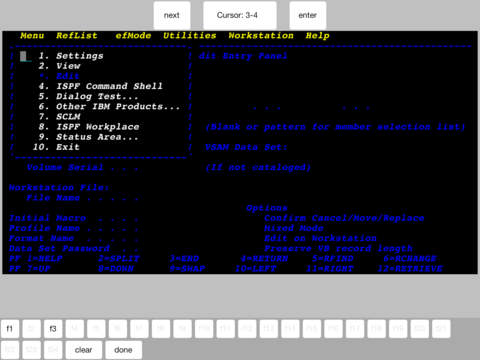Select 5. Dialog Test...
Screen dimensions: 480x360
(88, 96)
